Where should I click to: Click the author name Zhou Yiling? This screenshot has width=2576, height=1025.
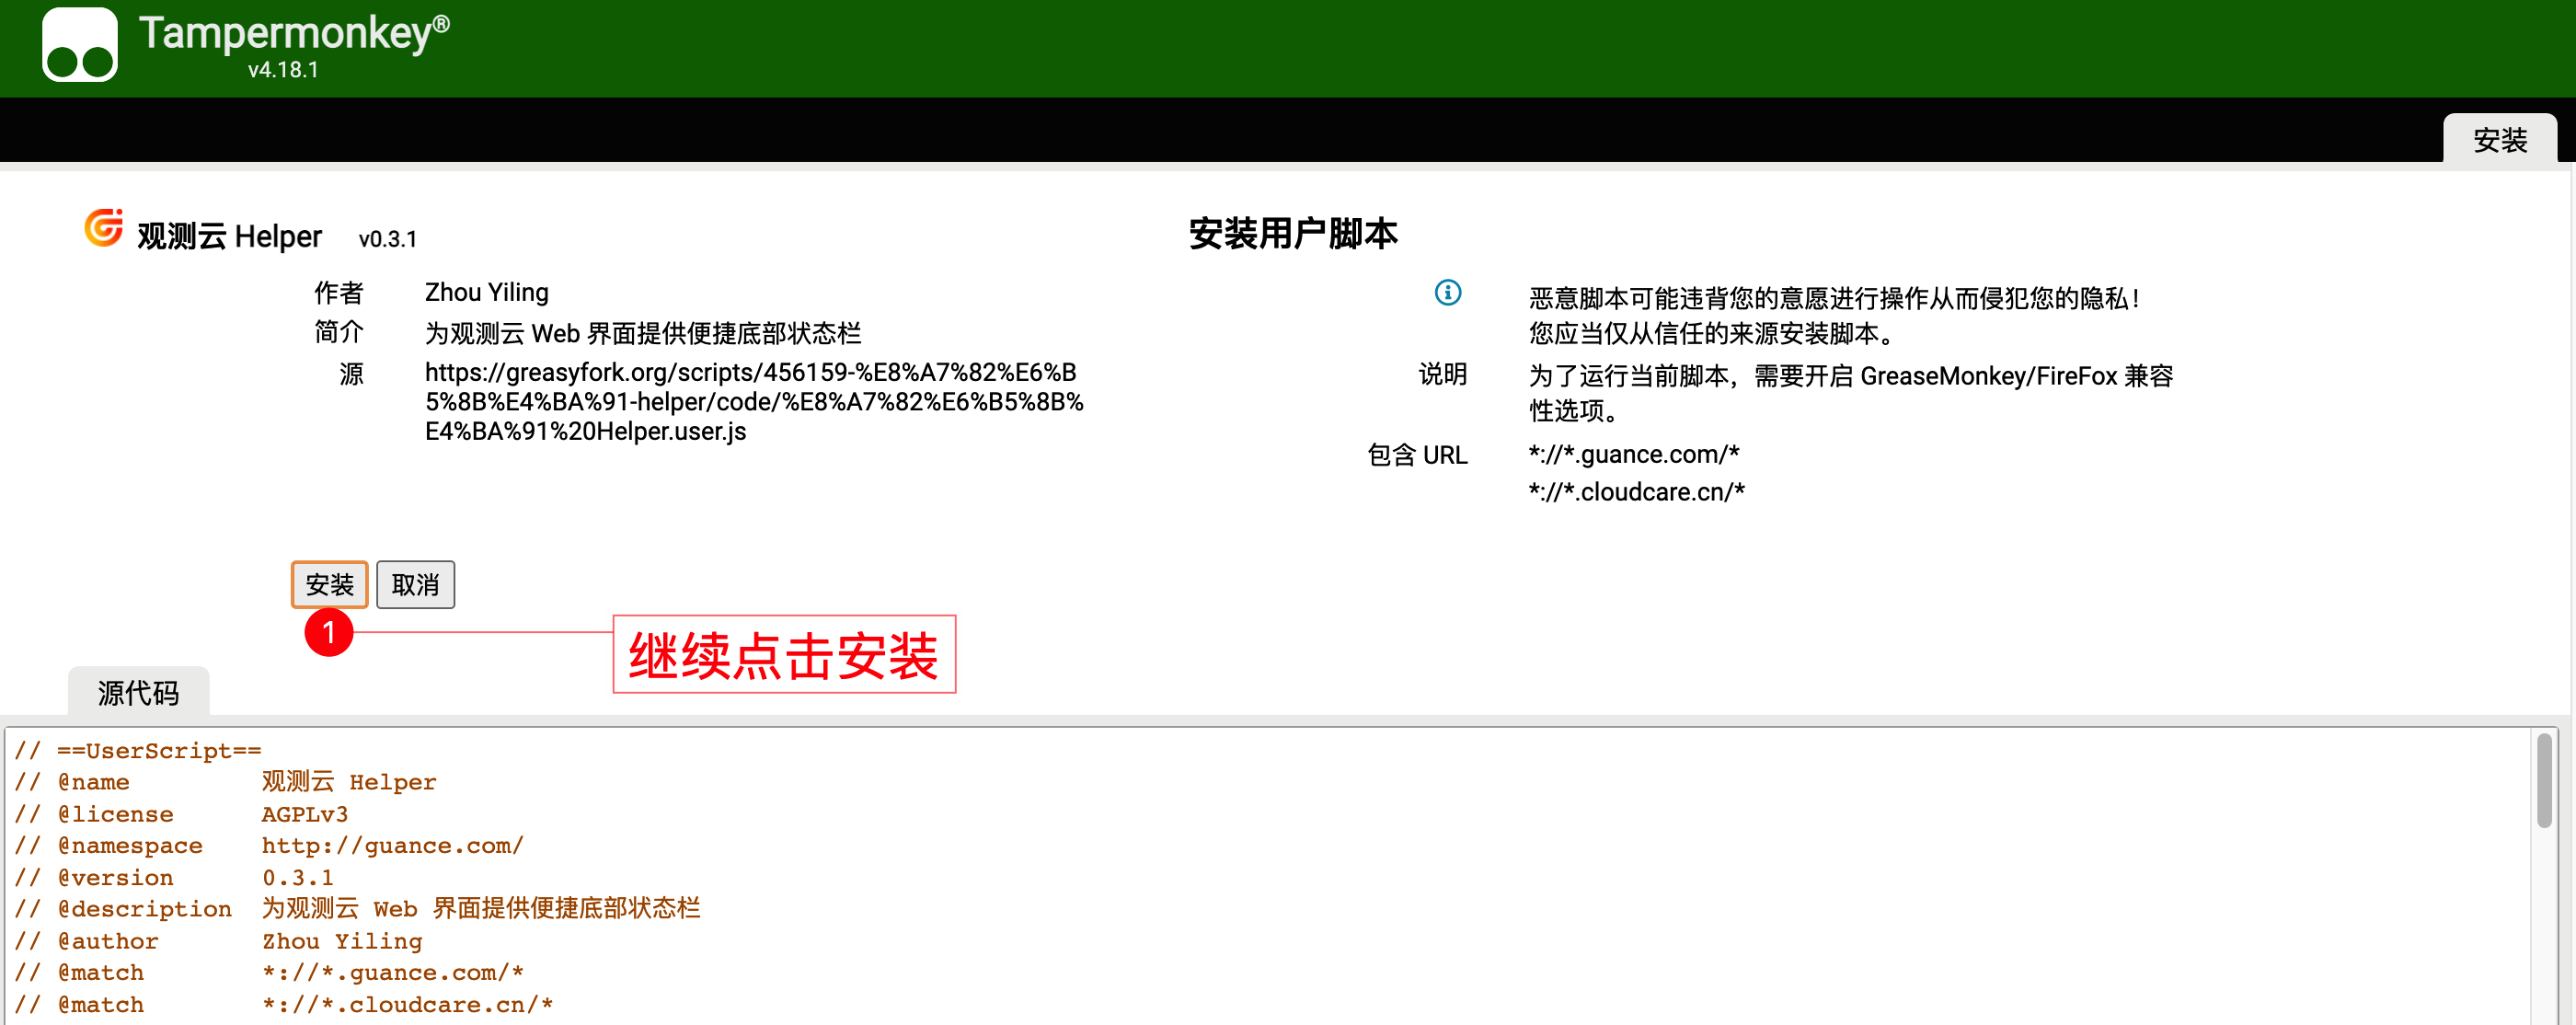pyautogui.click(x=486, y=292)
